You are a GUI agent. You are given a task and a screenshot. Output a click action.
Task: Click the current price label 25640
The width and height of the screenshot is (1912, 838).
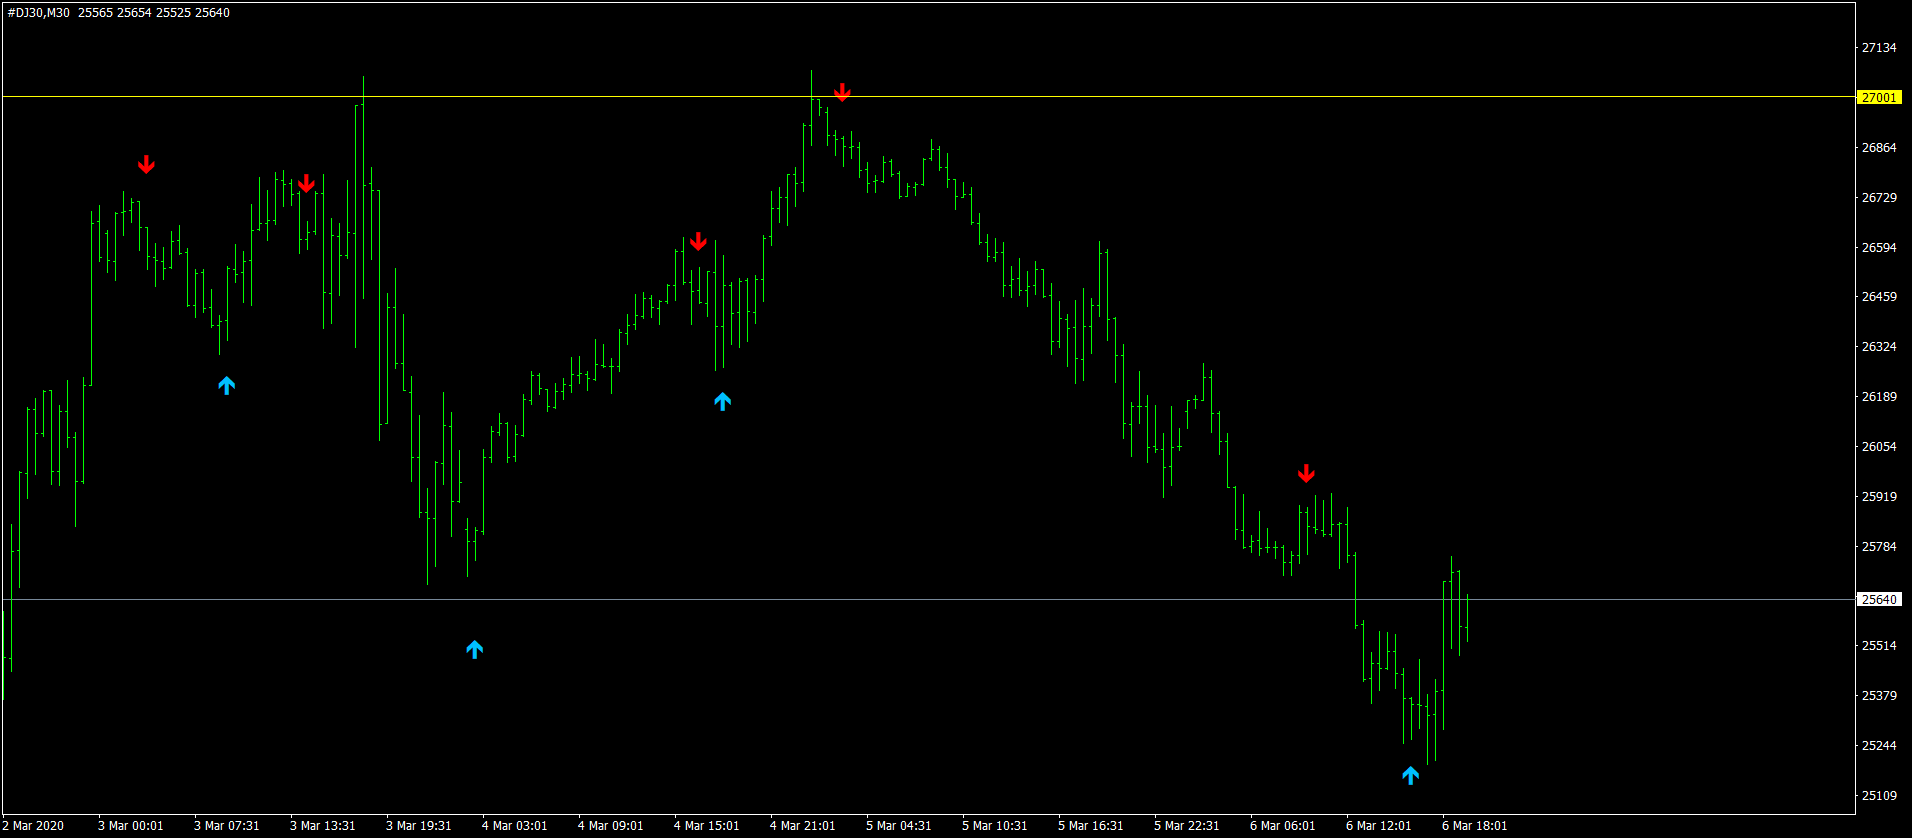pos(1879,600)
